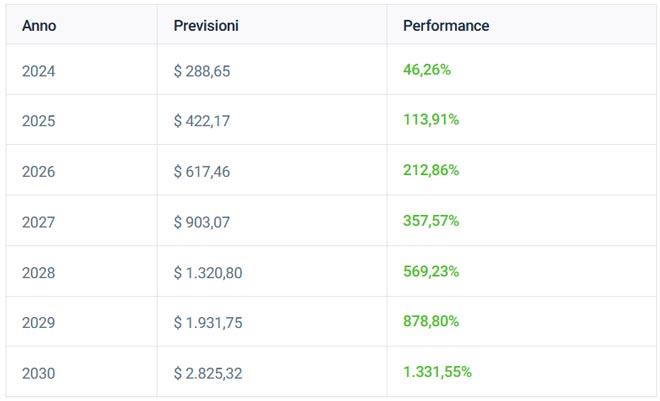Select the 2027 year cell

pyautogui.click(x=38, y=221)
